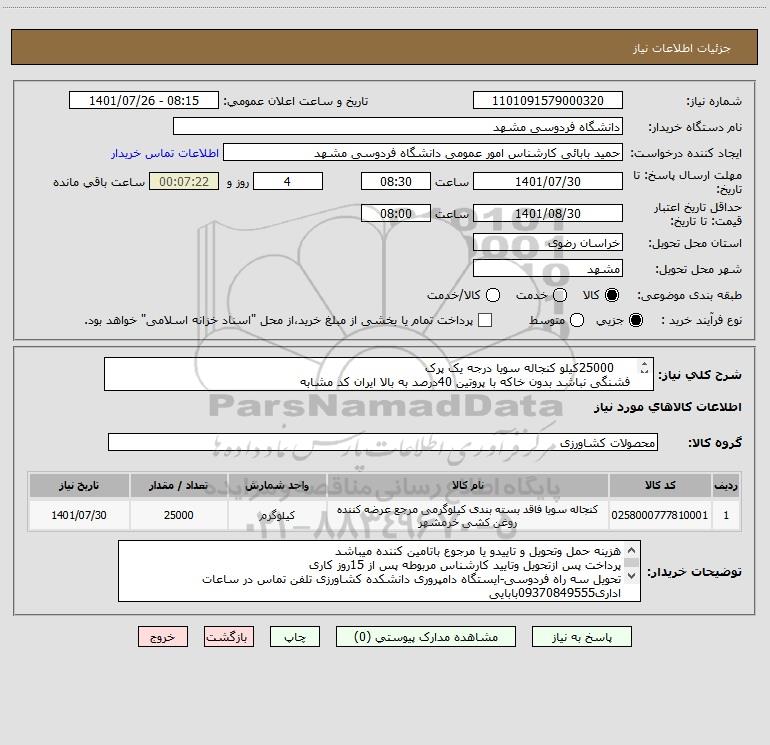Image resolution: width=770 pixels, height=745 pixels.
Task: Click the استان محل تحویل field خراسان رضوی
Action: pos(548,243)
